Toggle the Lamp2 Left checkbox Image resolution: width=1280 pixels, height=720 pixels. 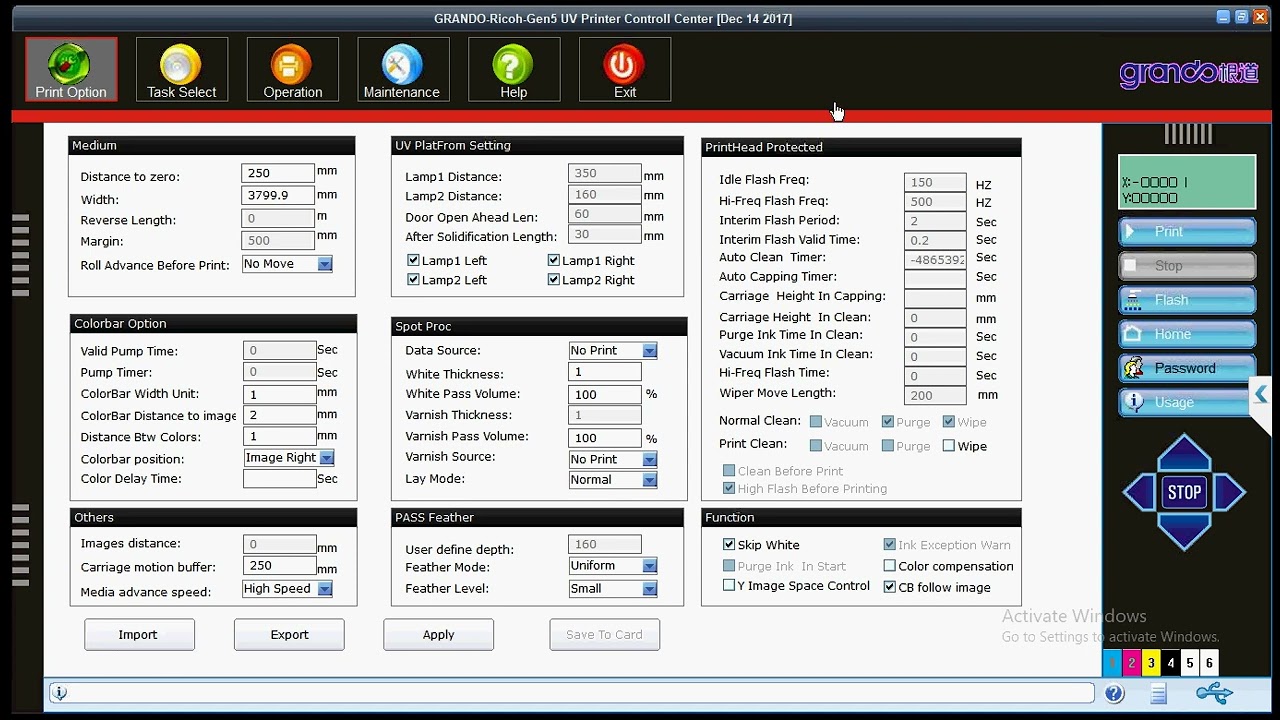click(x=413, y=280)
